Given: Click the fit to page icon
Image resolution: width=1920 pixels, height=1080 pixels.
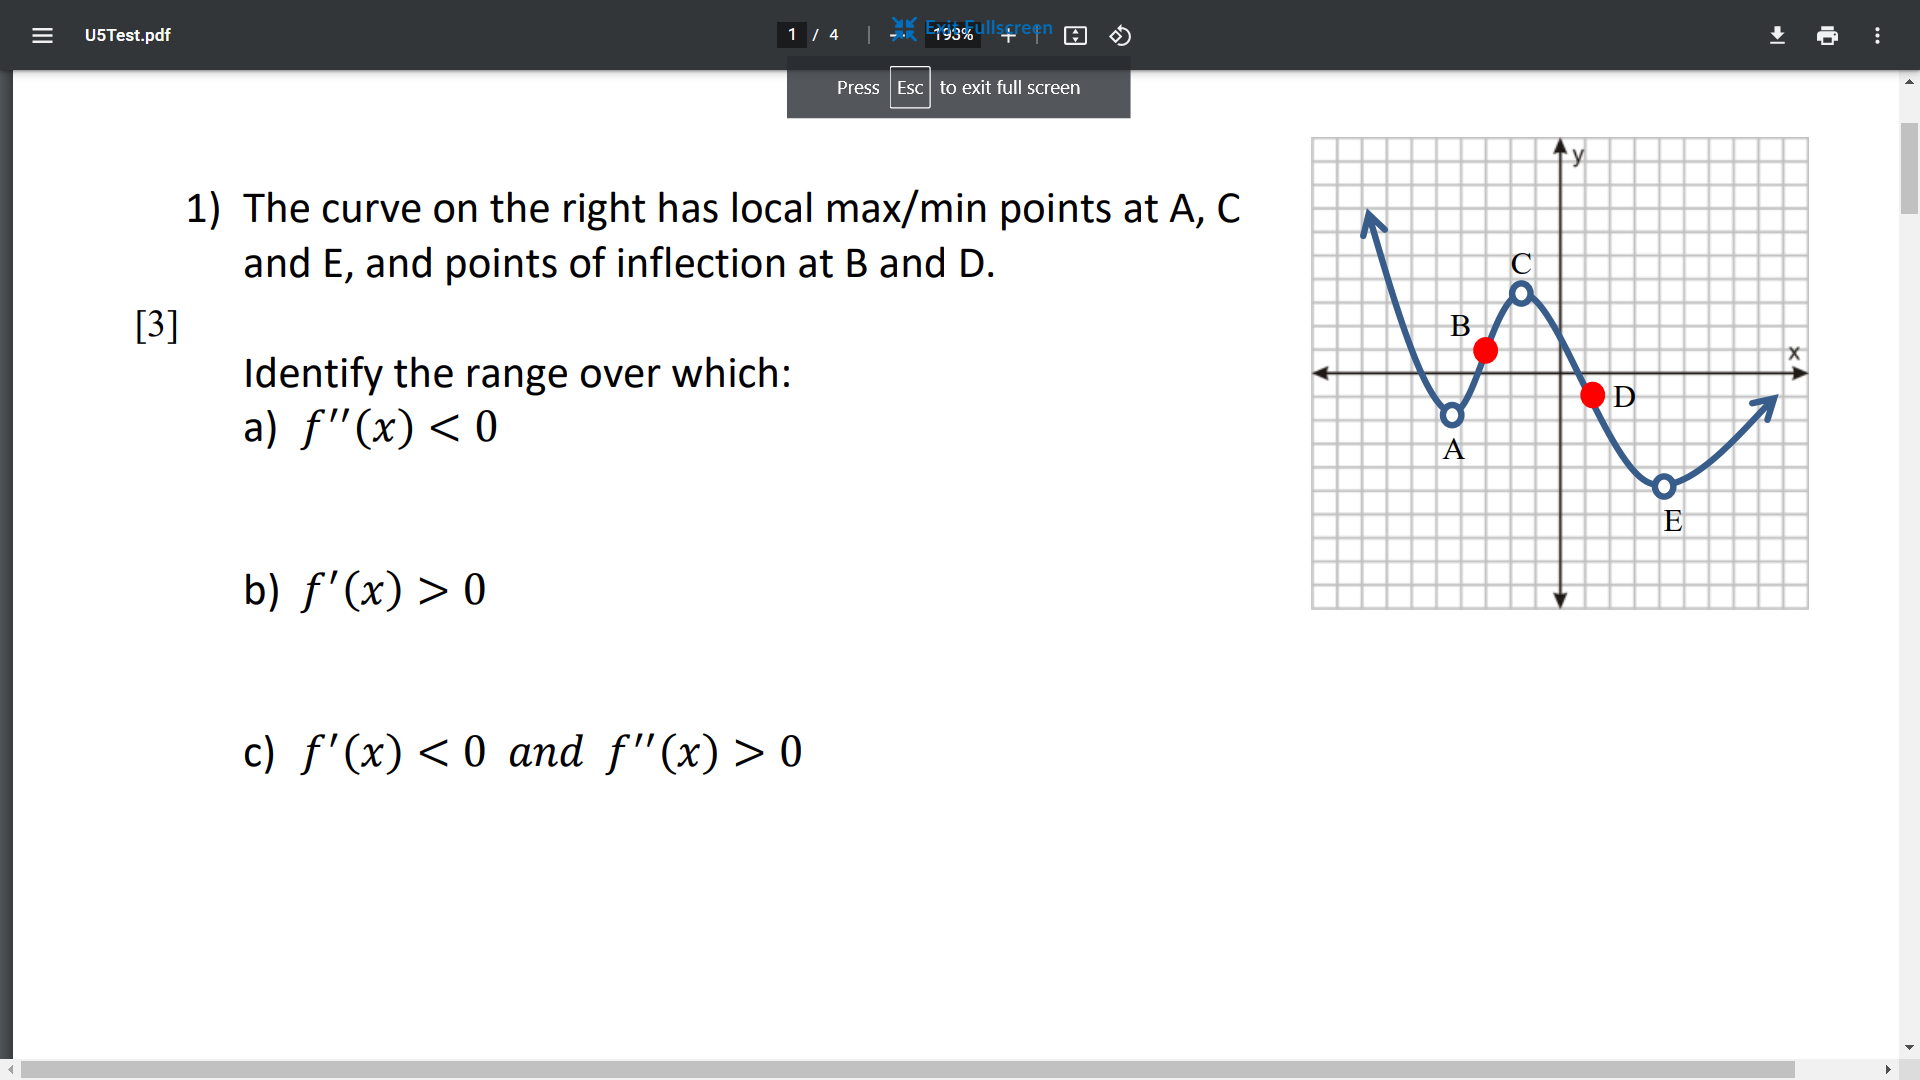Looking at the screenshot, I should pos(1075,35).
